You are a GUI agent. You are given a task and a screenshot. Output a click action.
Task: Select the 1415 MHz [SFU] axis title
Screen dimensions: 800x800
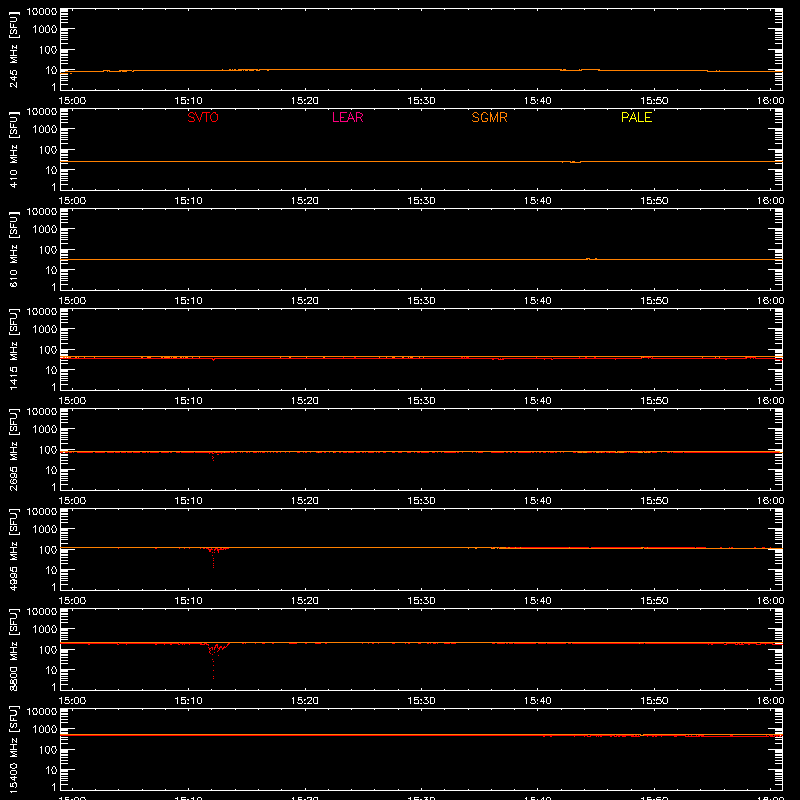(x=14, y=349)
